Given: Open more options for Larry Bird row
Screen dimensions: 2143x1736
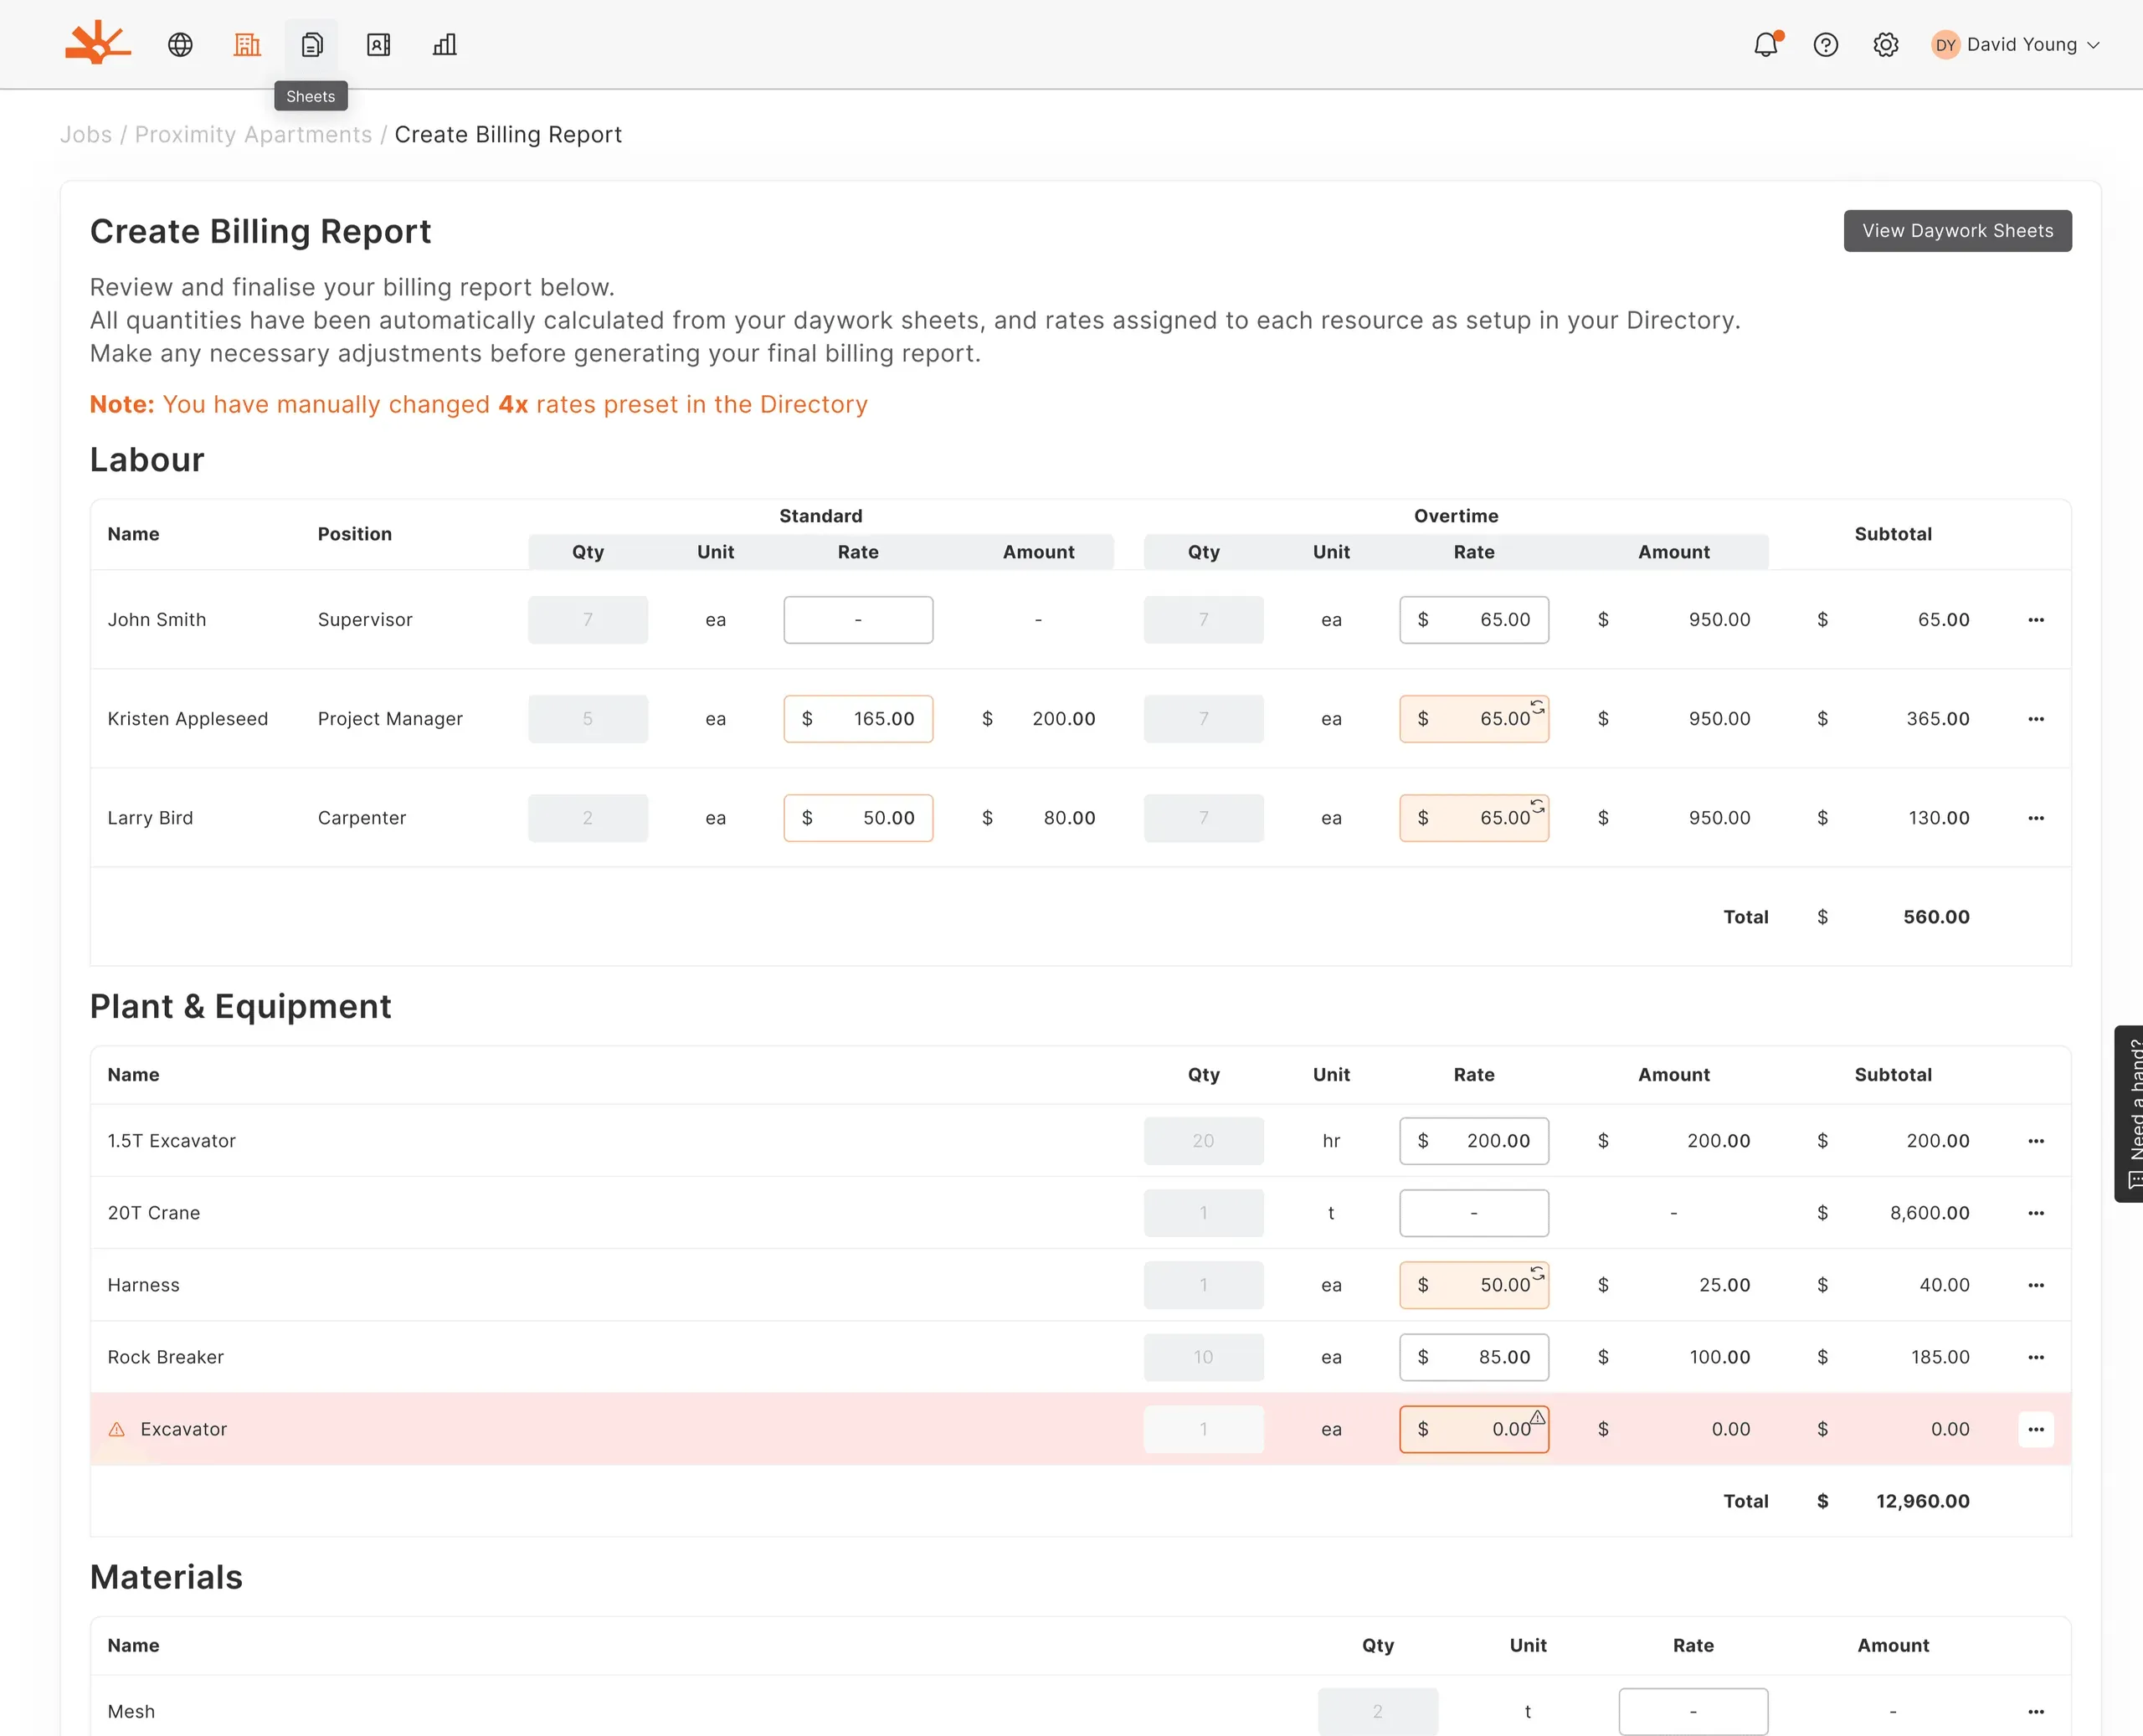Looking at the screenshot, I should point(2036,818).
